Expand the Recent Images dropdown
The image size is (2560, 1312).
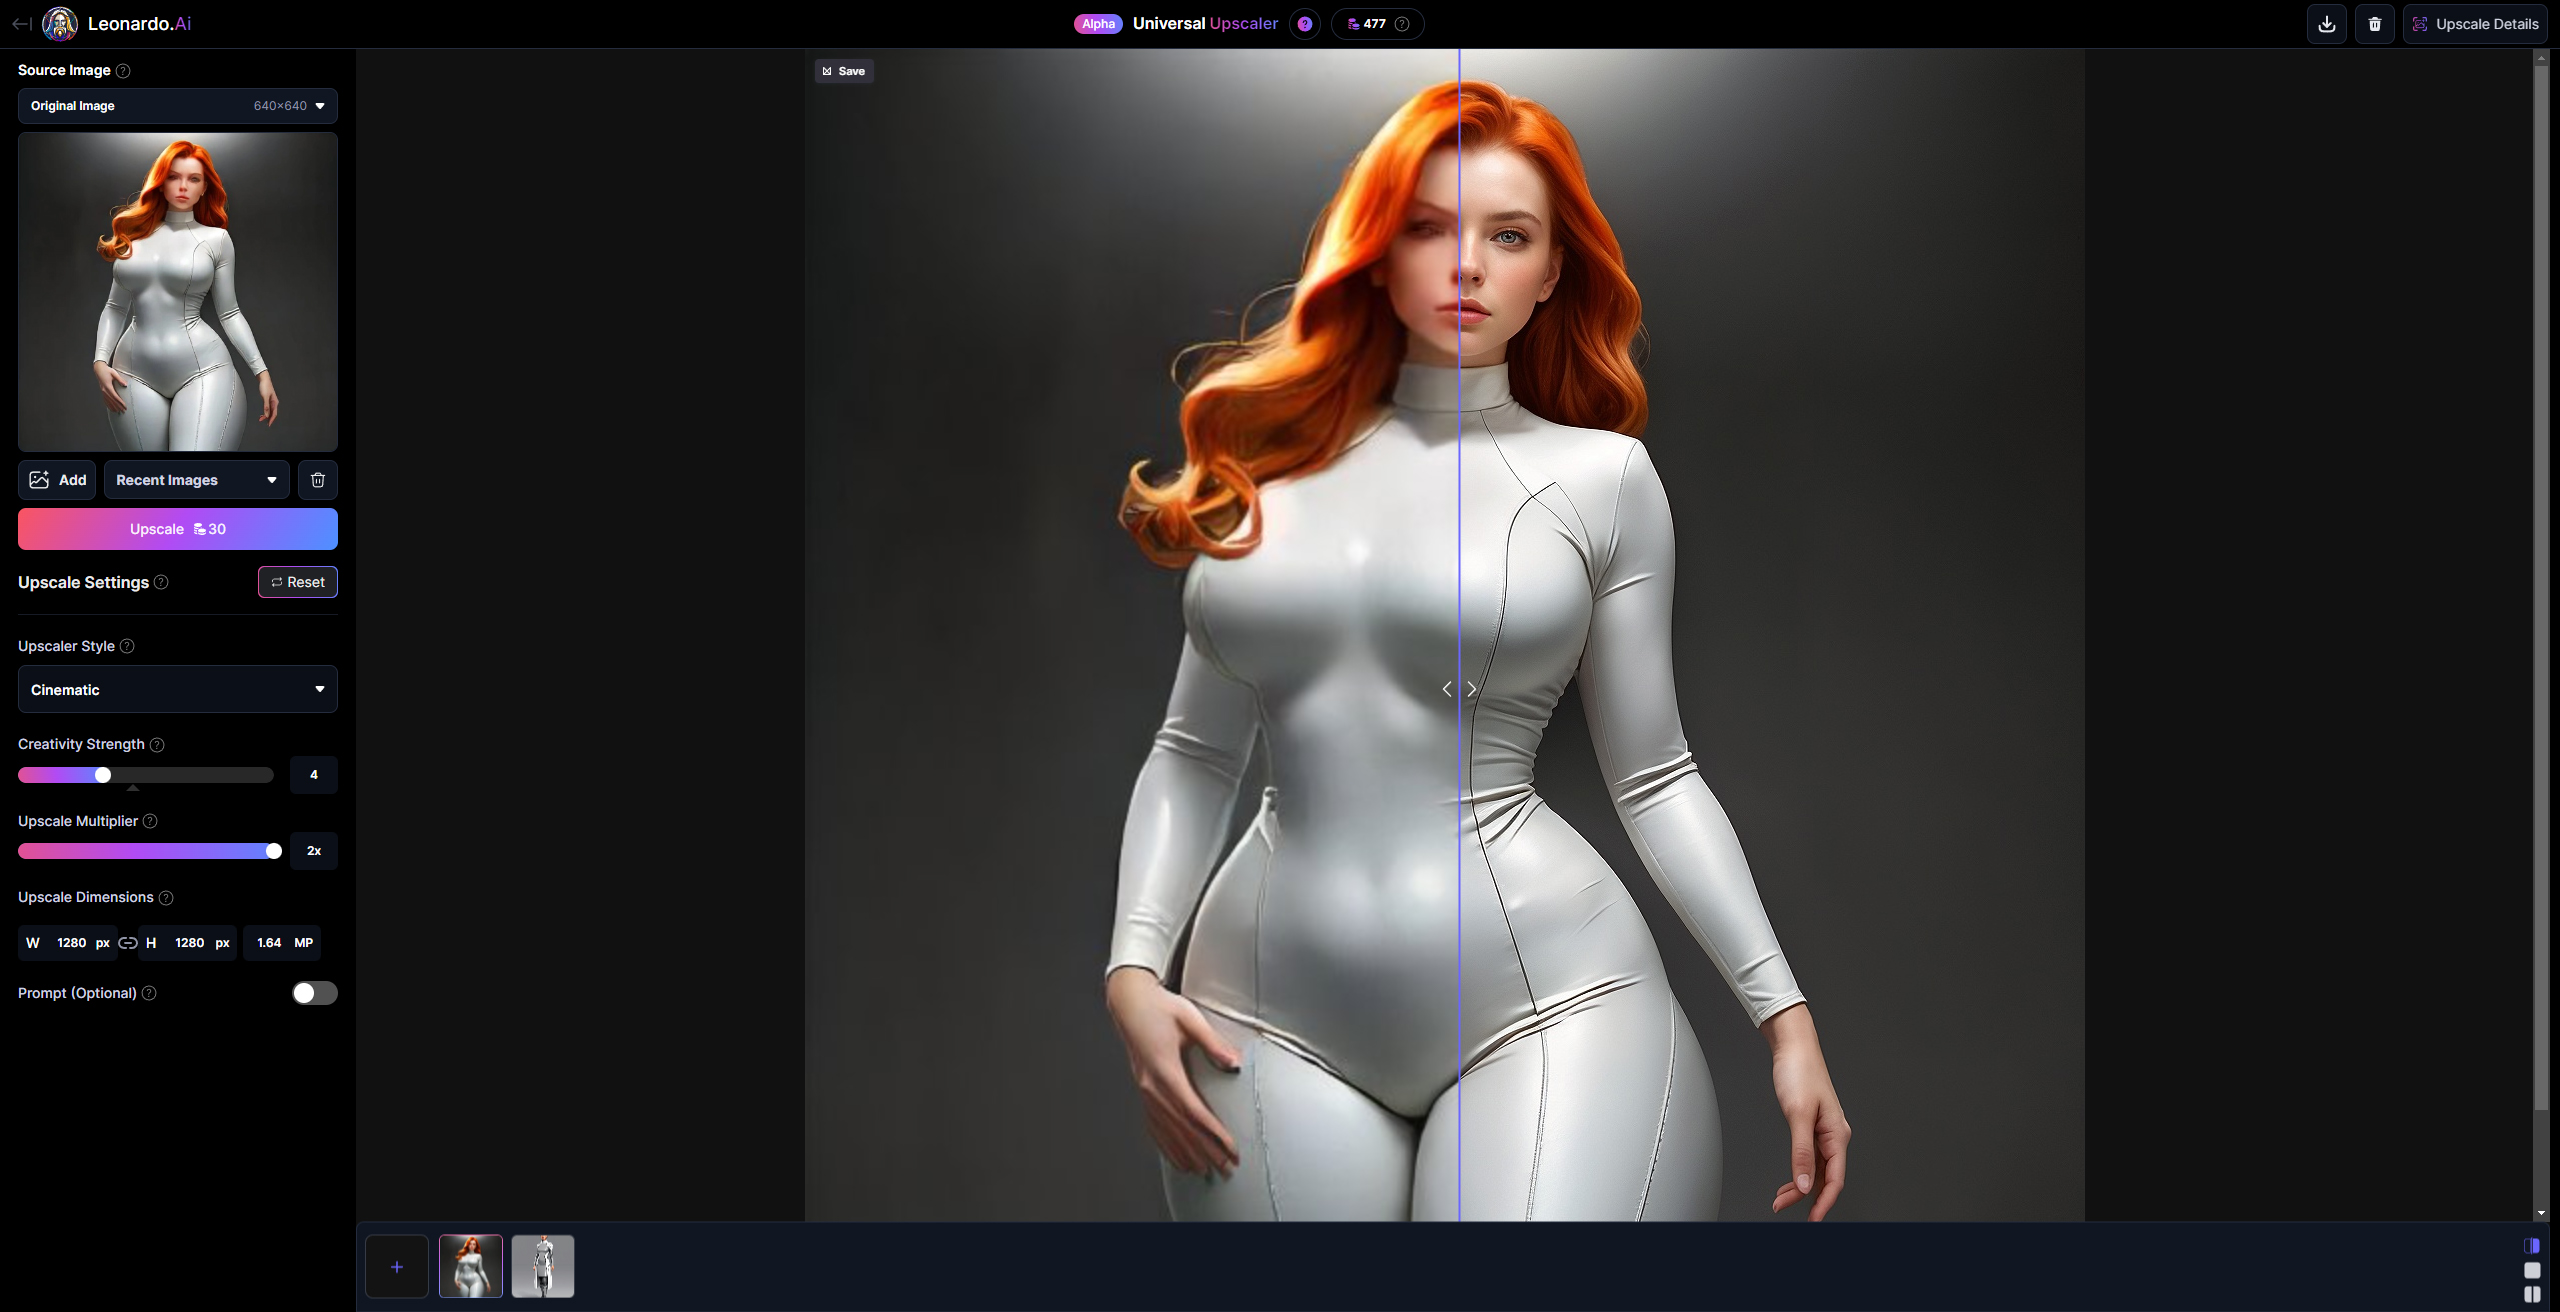[196, 480]
